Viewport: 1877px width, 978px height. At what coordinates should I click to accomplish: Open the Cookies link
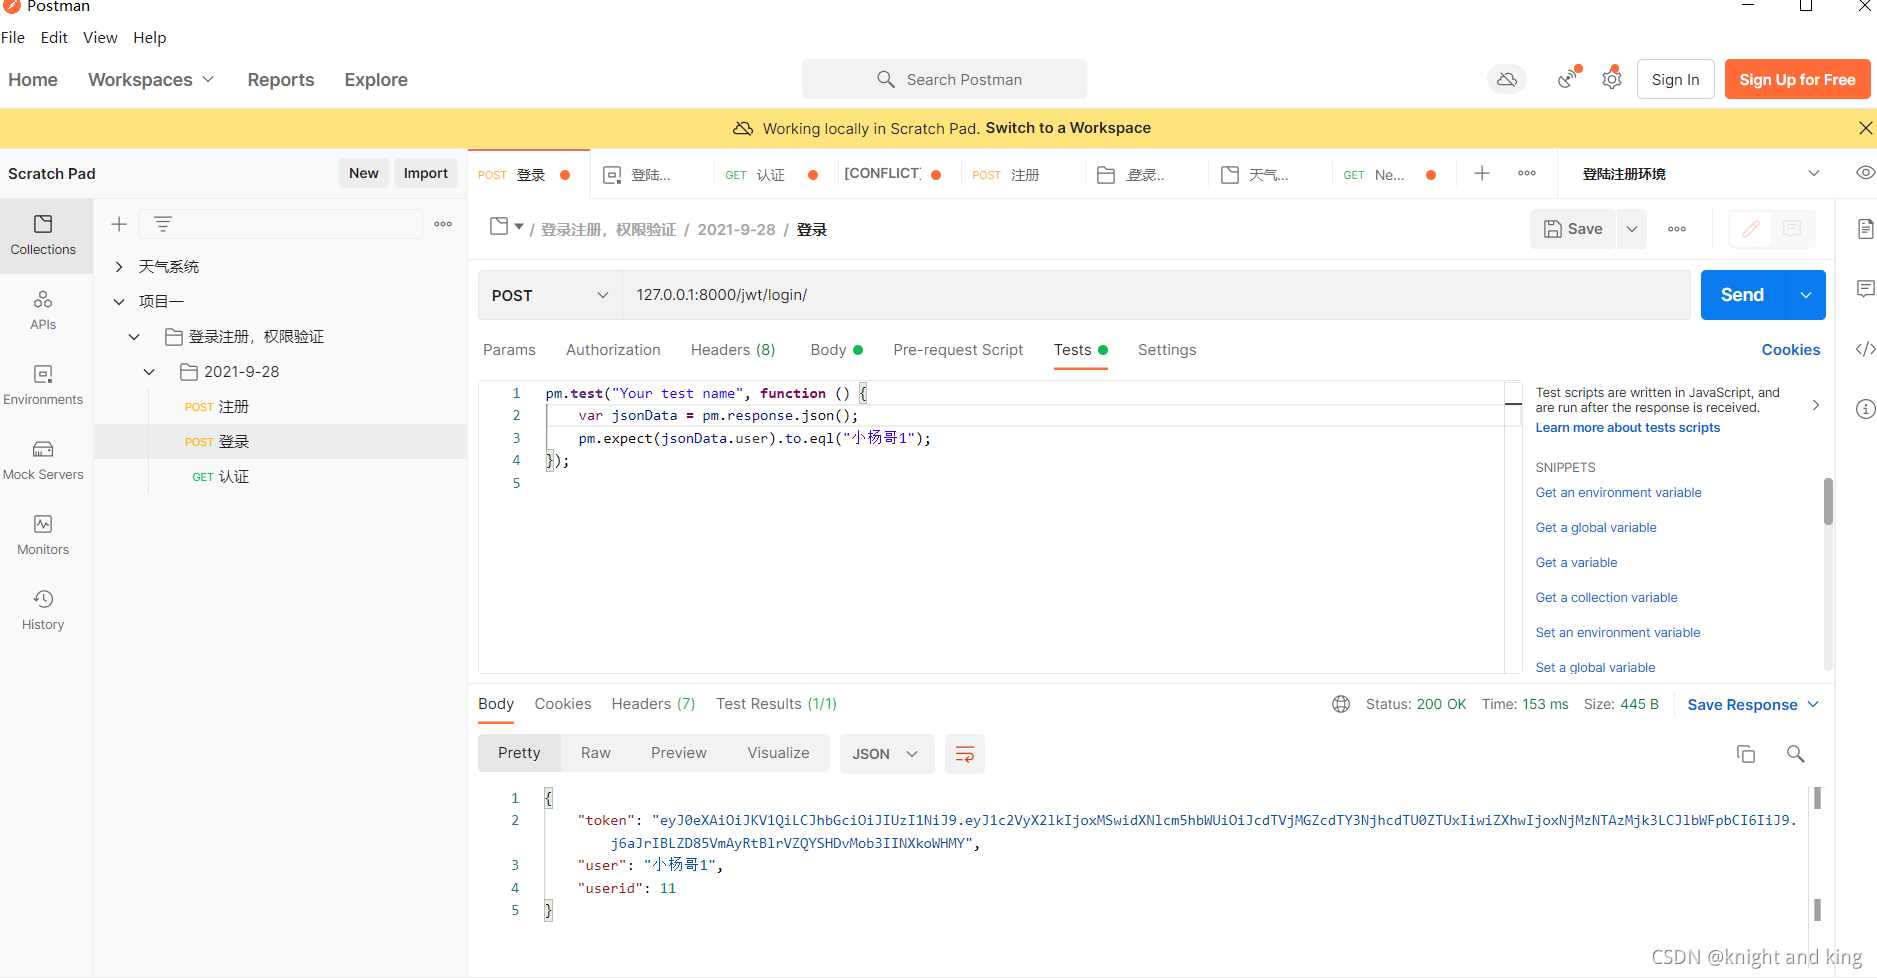[1790, 349]
